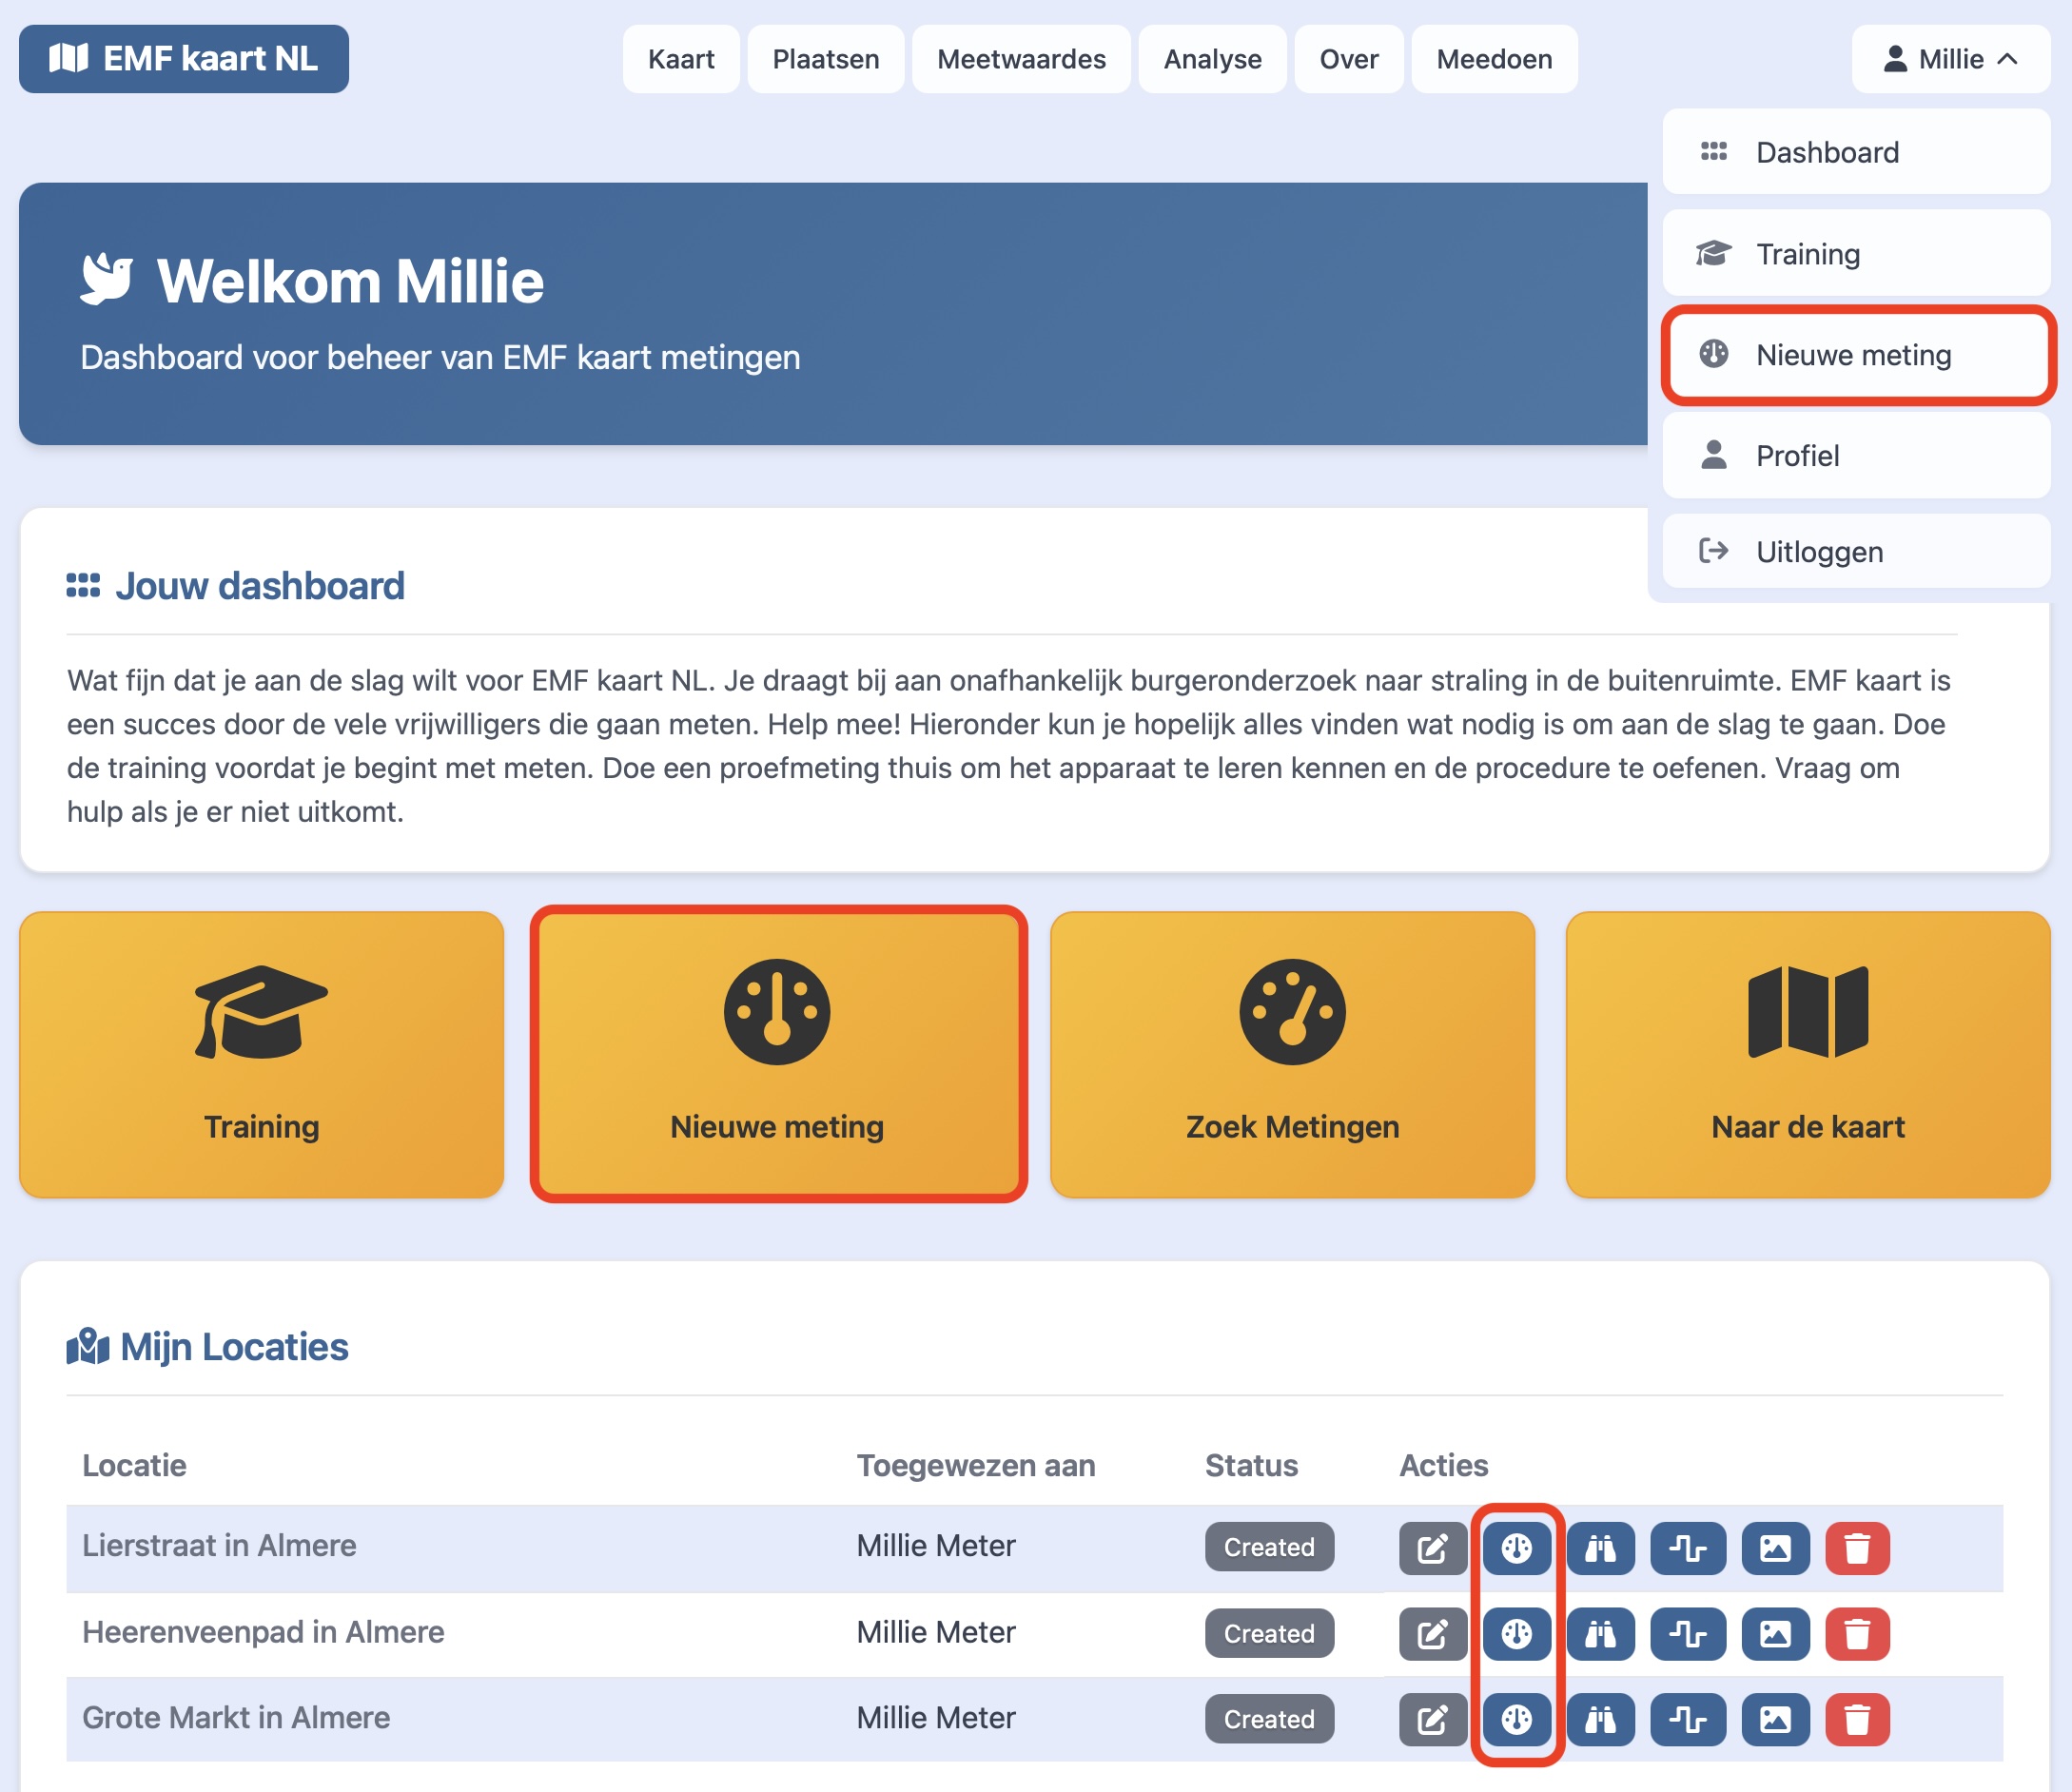Click the EMF kaart NL logo
Image resolution: width=2072 pixels, height=1792 pixels.
pos(184,59)
